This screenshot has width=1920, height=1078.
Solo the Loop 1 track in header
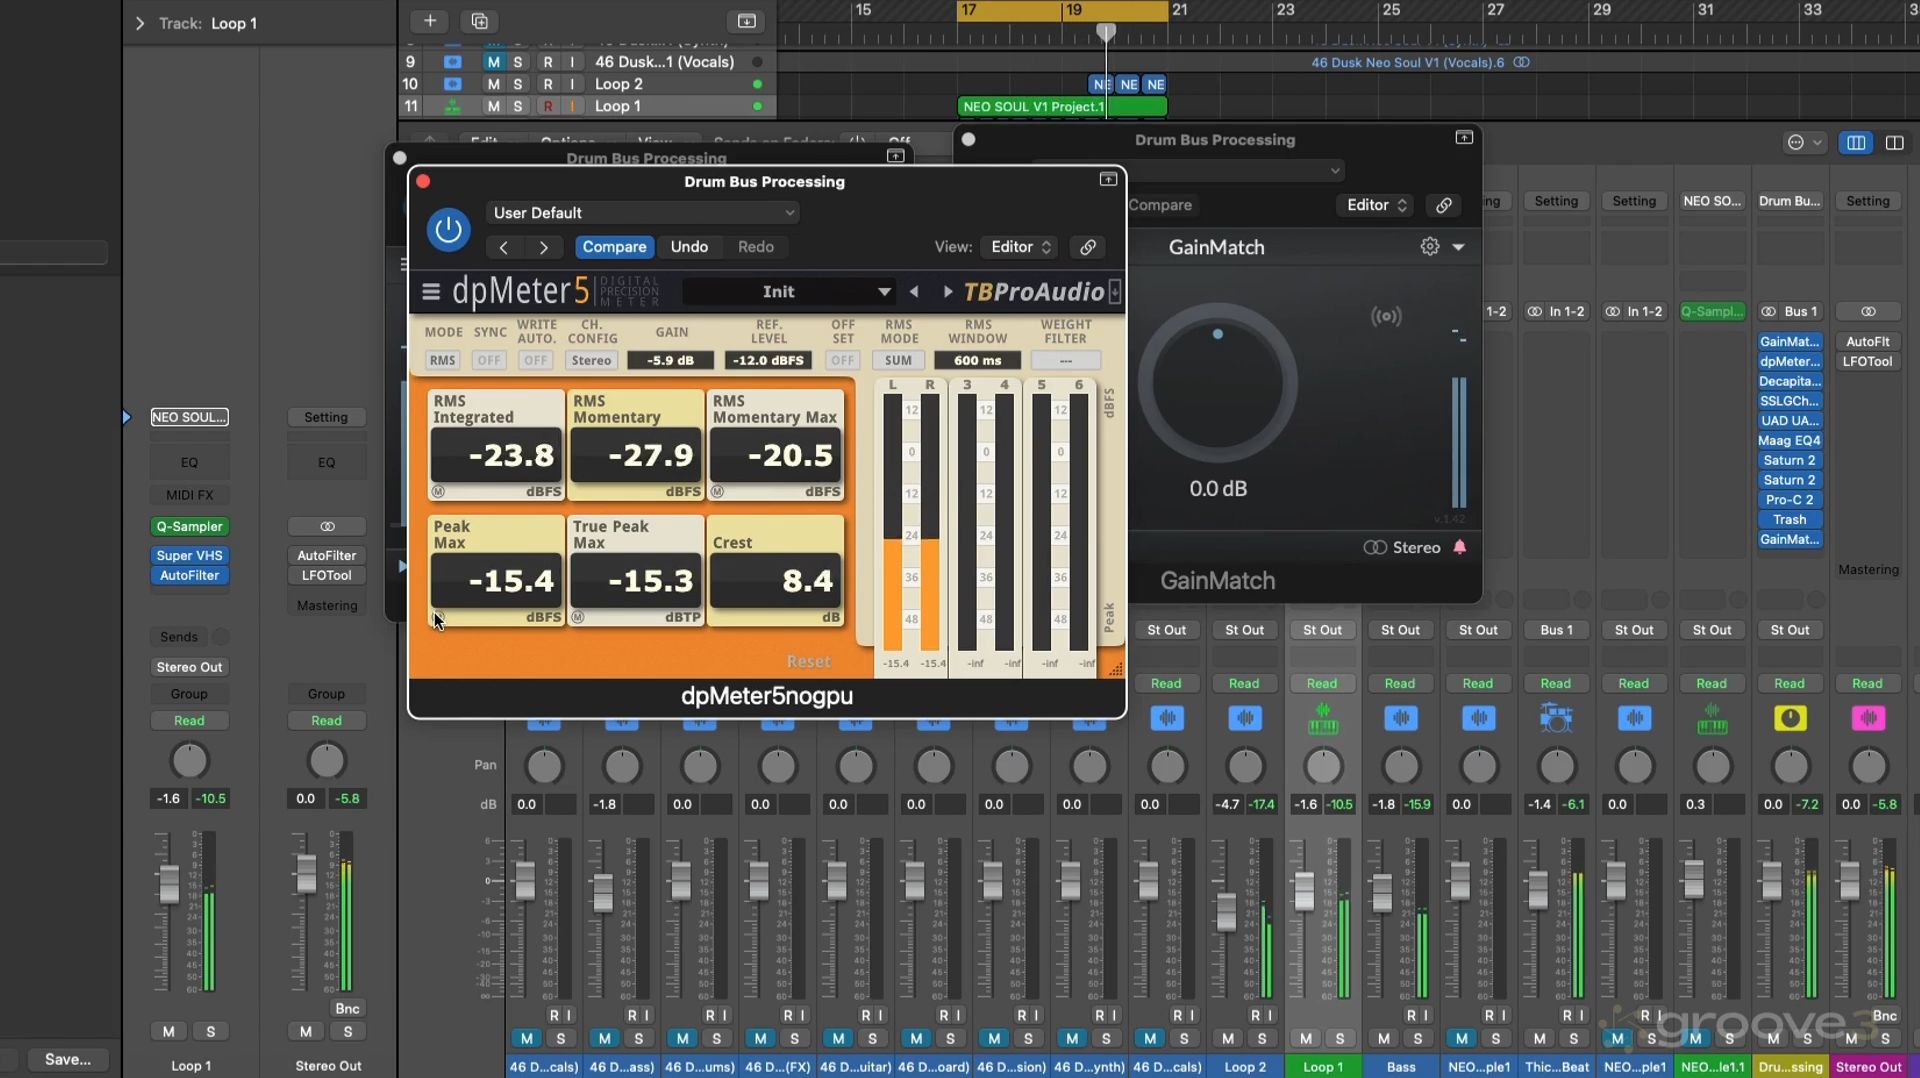(517, 106)
